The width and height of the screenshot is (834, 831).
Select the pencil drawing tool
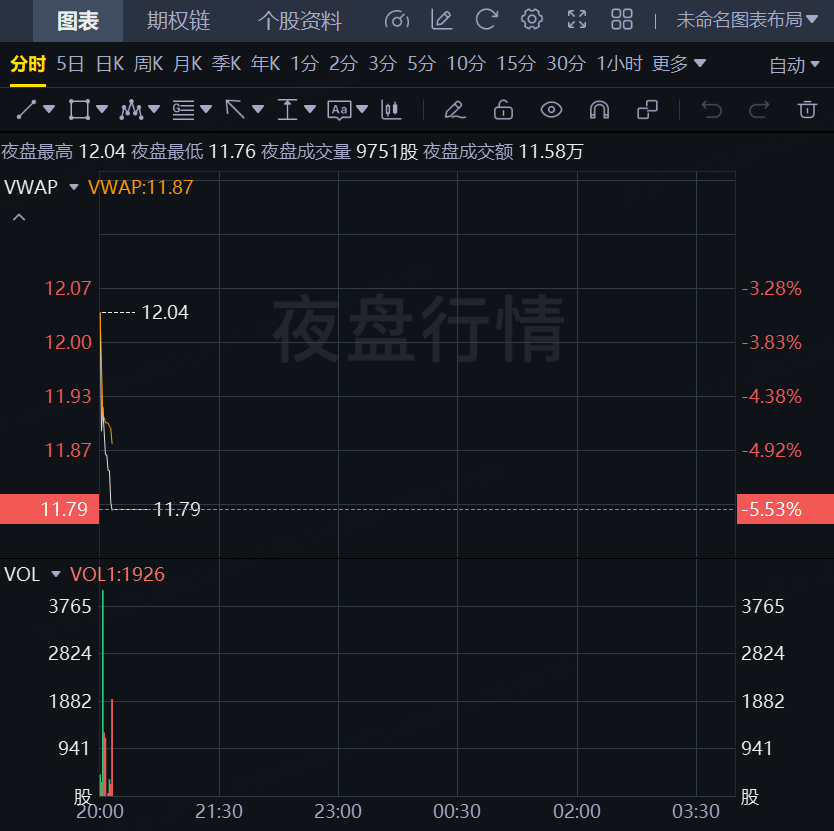tap(454, 109)
